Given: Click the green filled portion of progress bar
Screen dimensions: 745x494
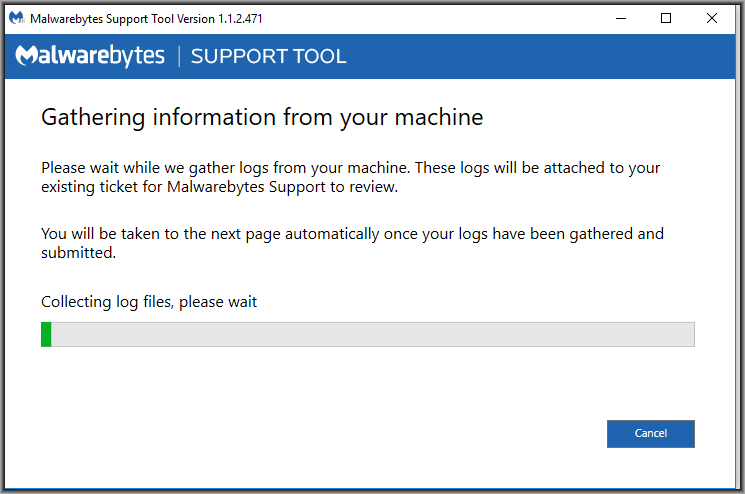Looking at the screenshot, I should [46, 334].
